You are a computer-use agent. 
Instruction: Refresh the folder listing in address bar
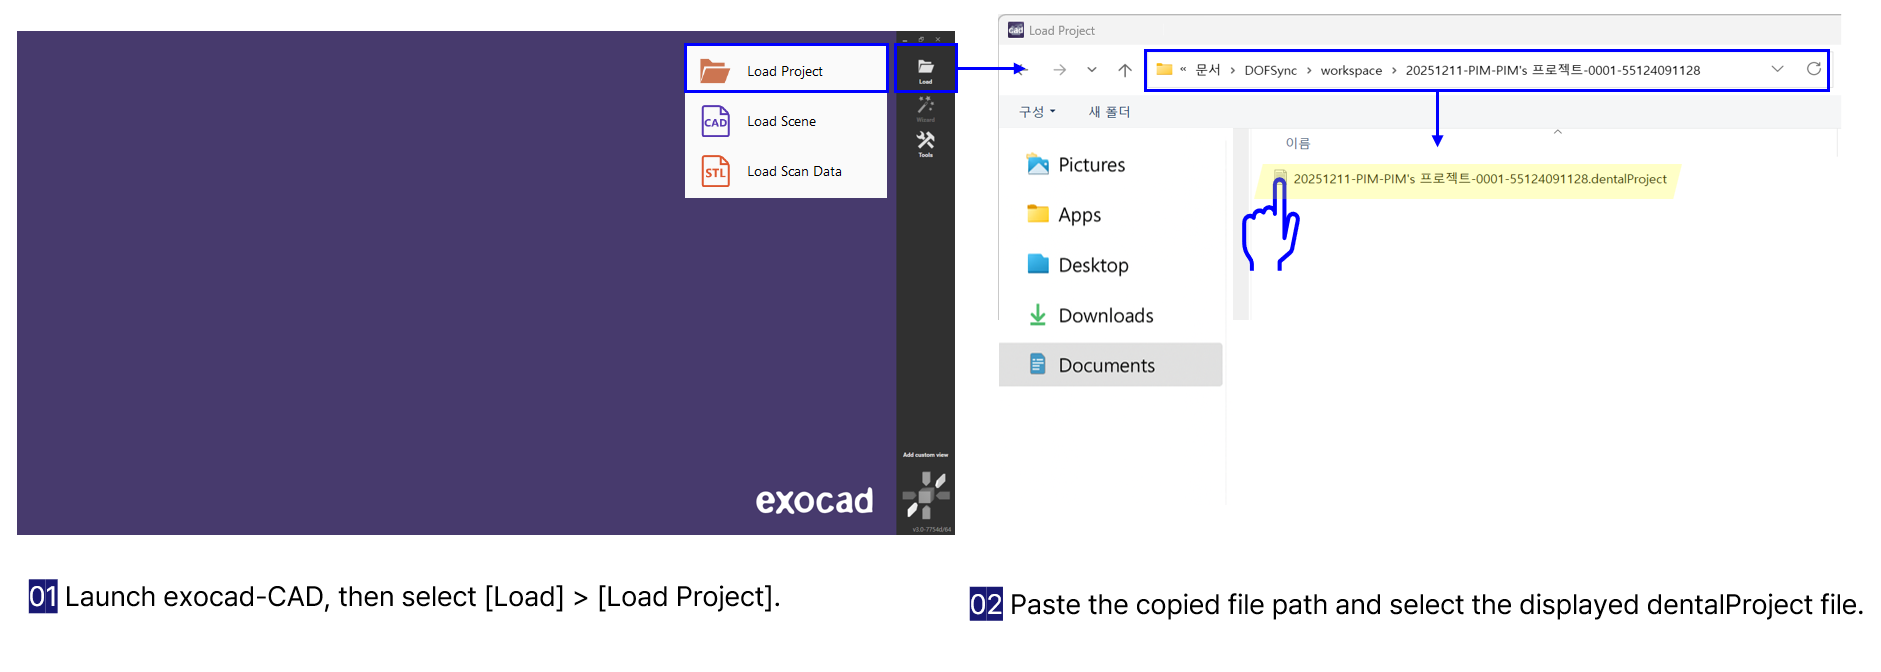coord(1813,69)
